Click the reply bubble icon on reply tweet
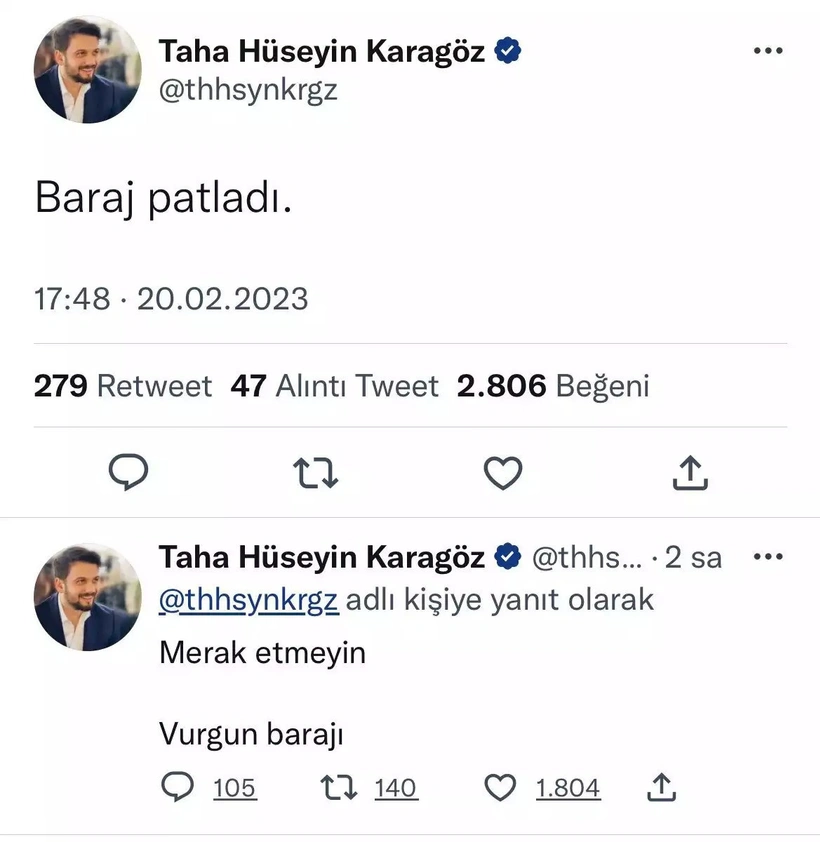820x842 pixels. point(177,788)
